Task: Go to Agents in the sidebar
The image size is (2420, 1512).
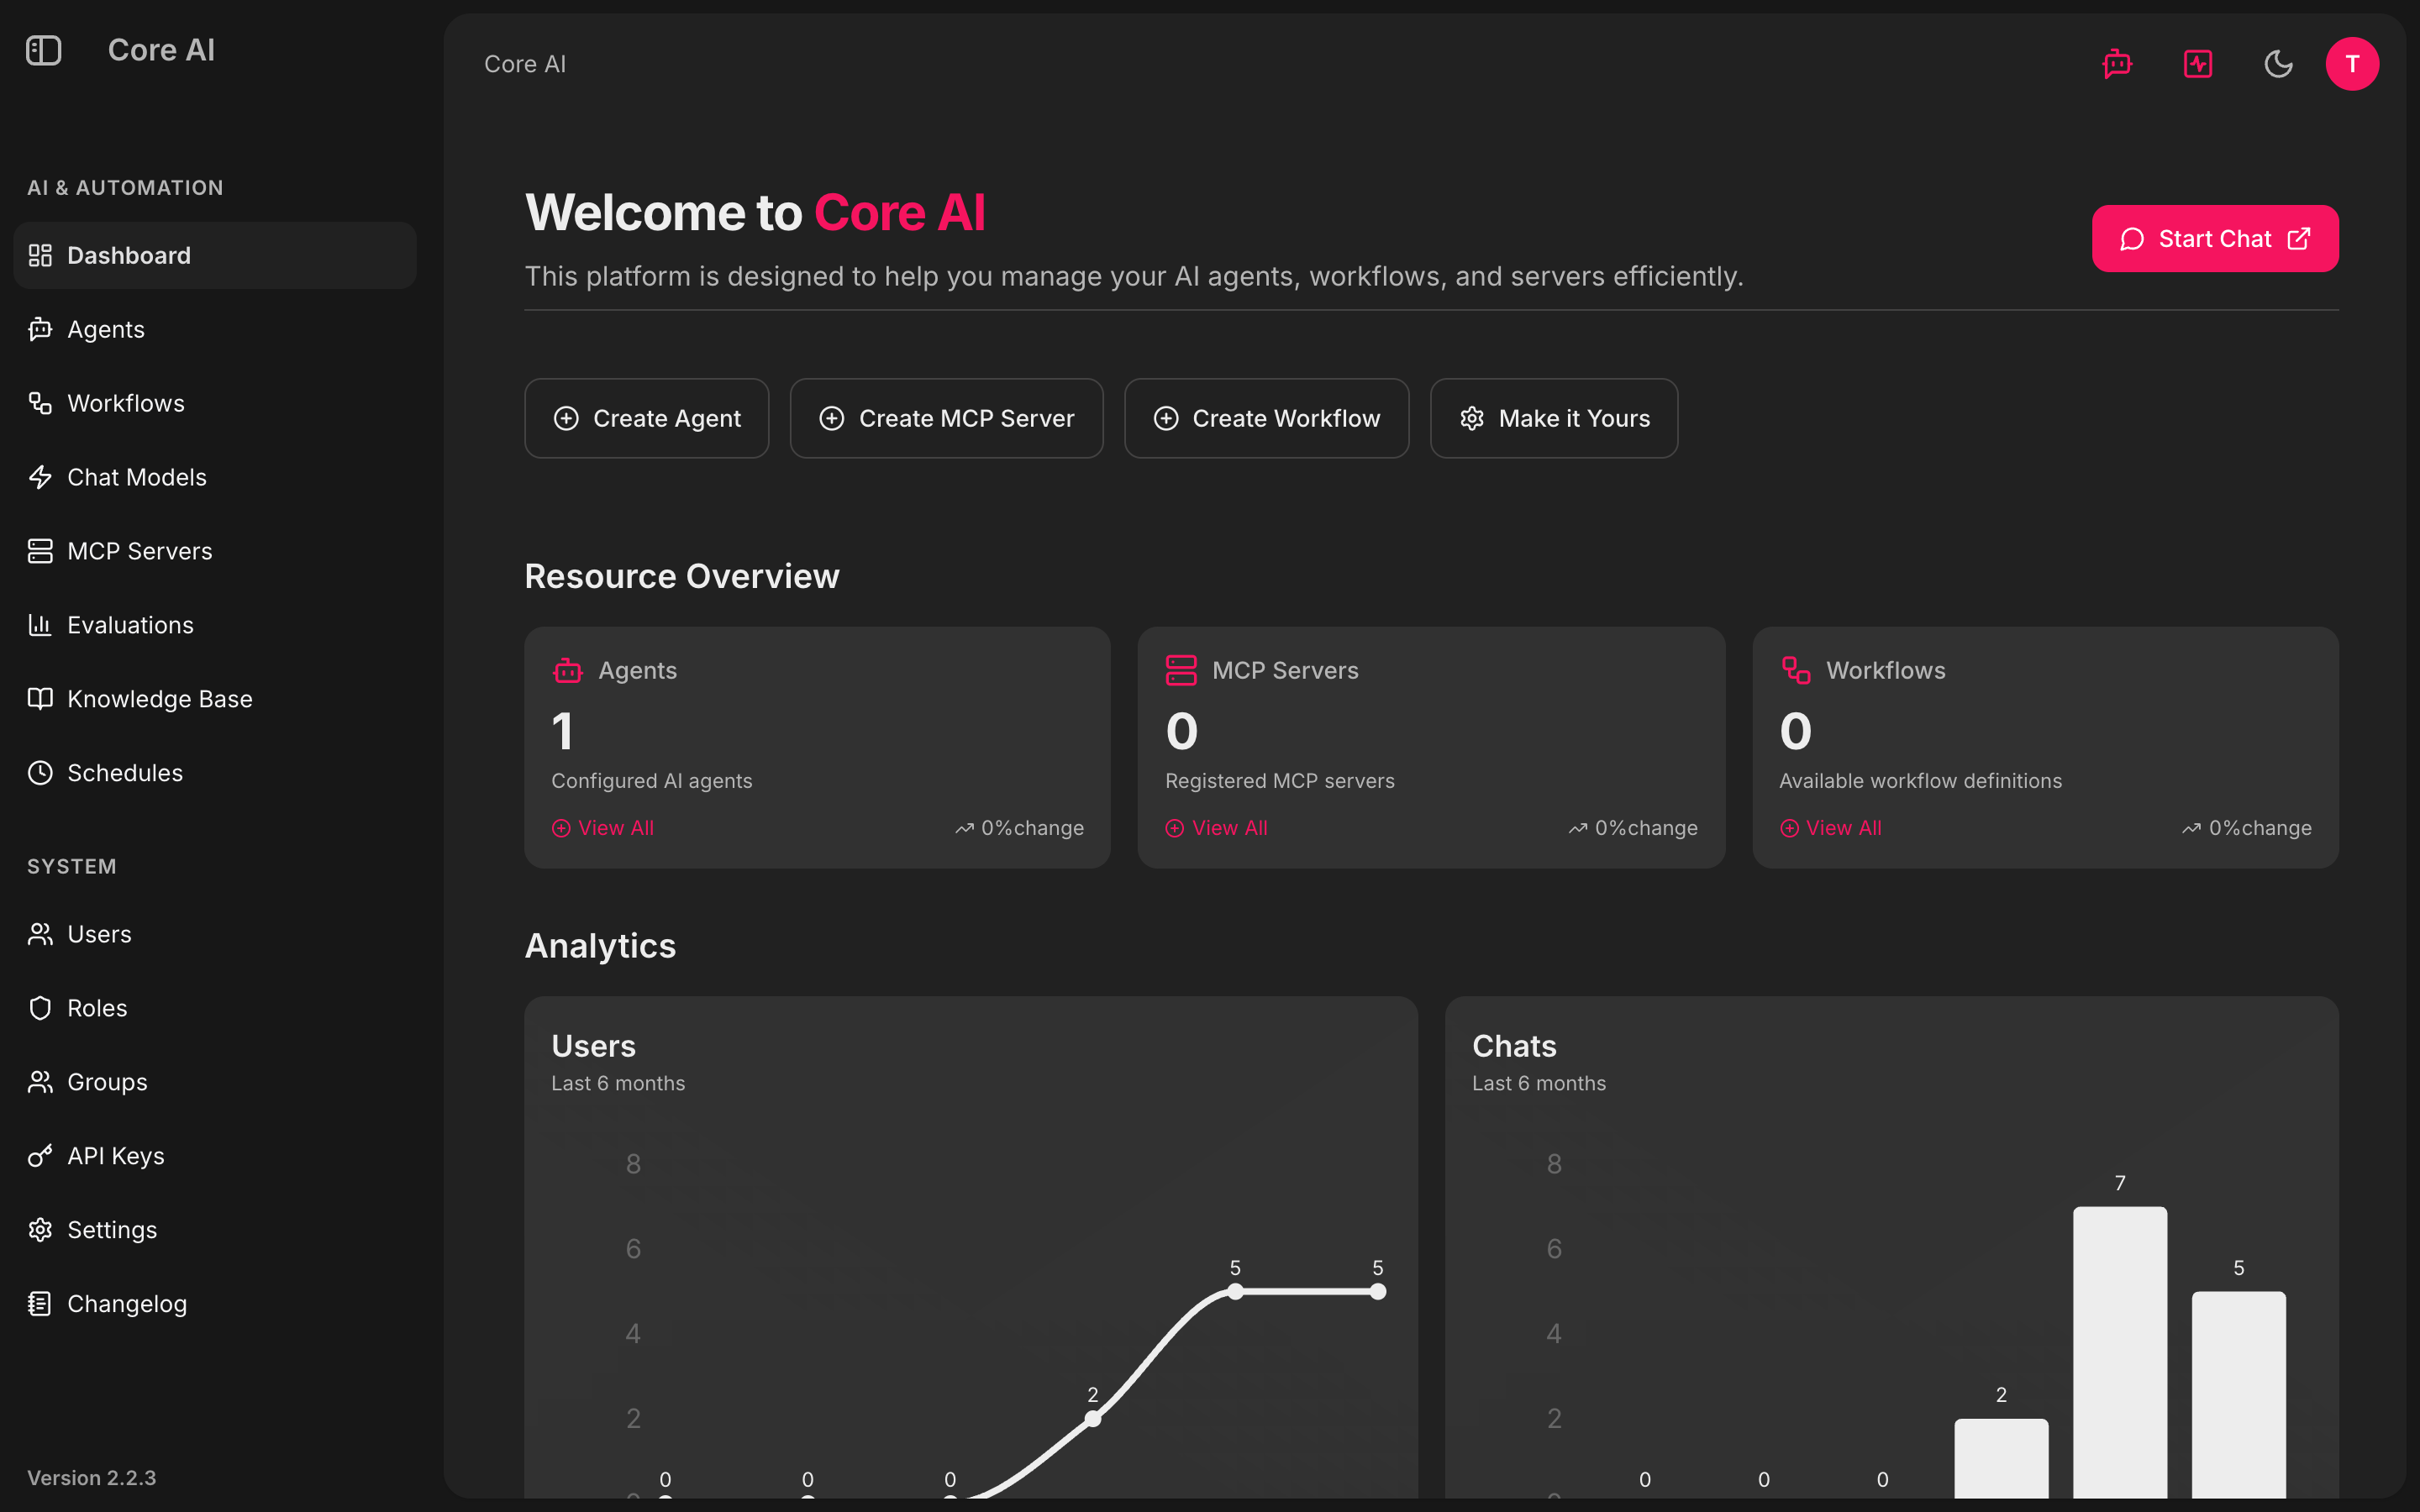Action: click(215, 329)
